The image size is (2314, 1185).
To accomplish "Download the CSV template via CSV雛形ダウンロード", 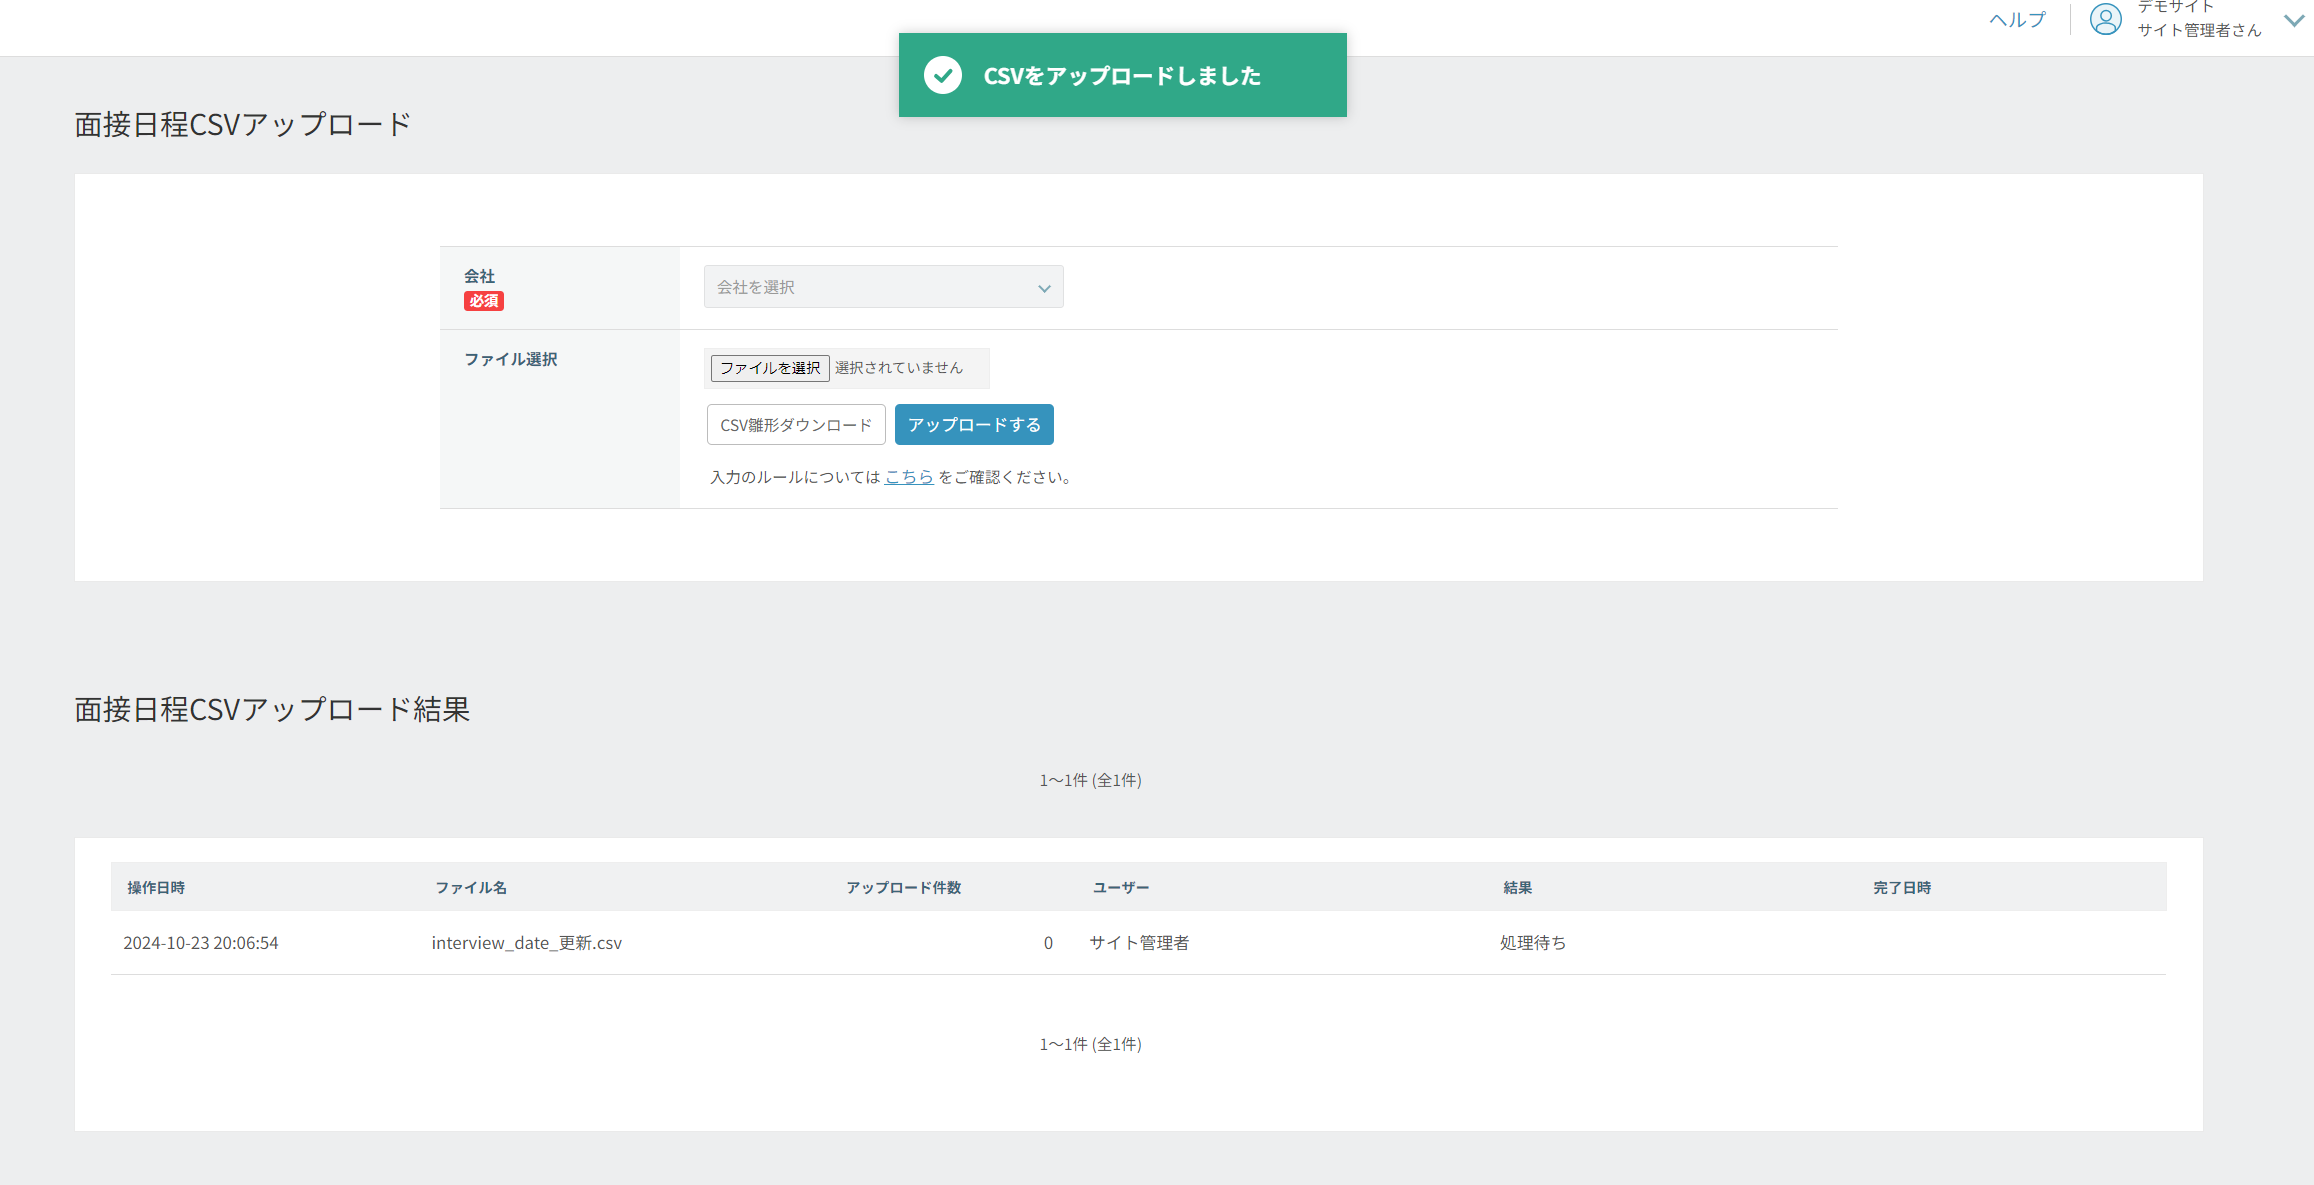I will click(796, 425).
